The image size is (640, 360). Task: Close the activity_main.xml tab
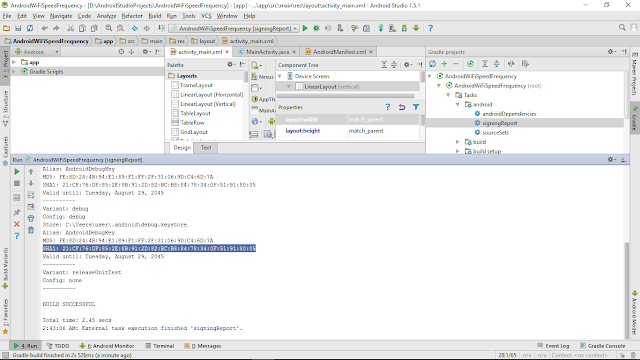pyautogui.click(x=227, y=52)
